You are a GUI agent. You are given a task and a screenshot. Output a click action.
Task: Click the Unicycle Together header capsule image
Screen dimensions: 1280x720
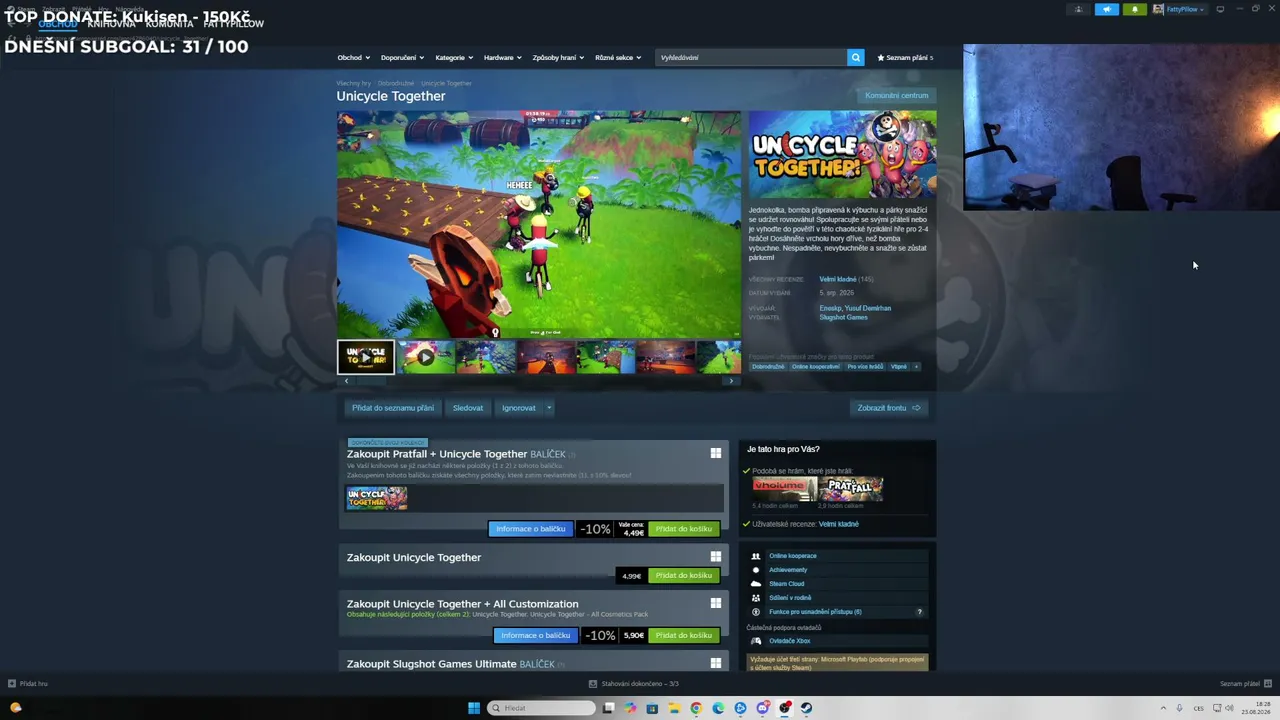pos(843,155)
